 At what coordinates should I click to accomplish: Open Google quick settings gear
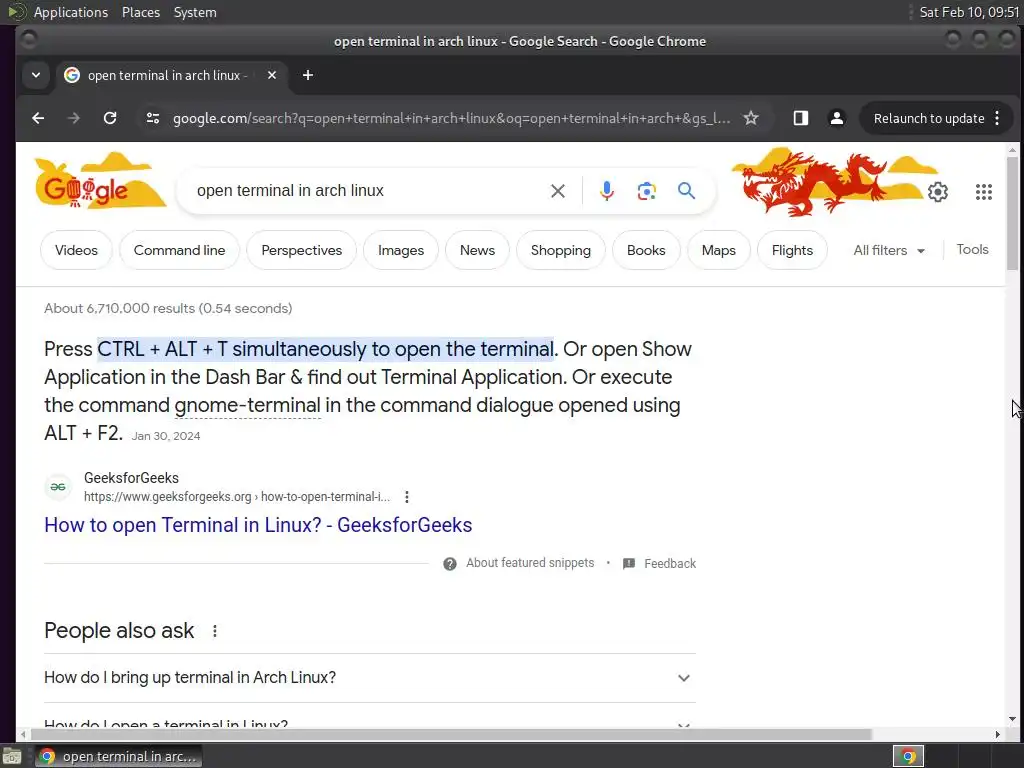[938, 192]
